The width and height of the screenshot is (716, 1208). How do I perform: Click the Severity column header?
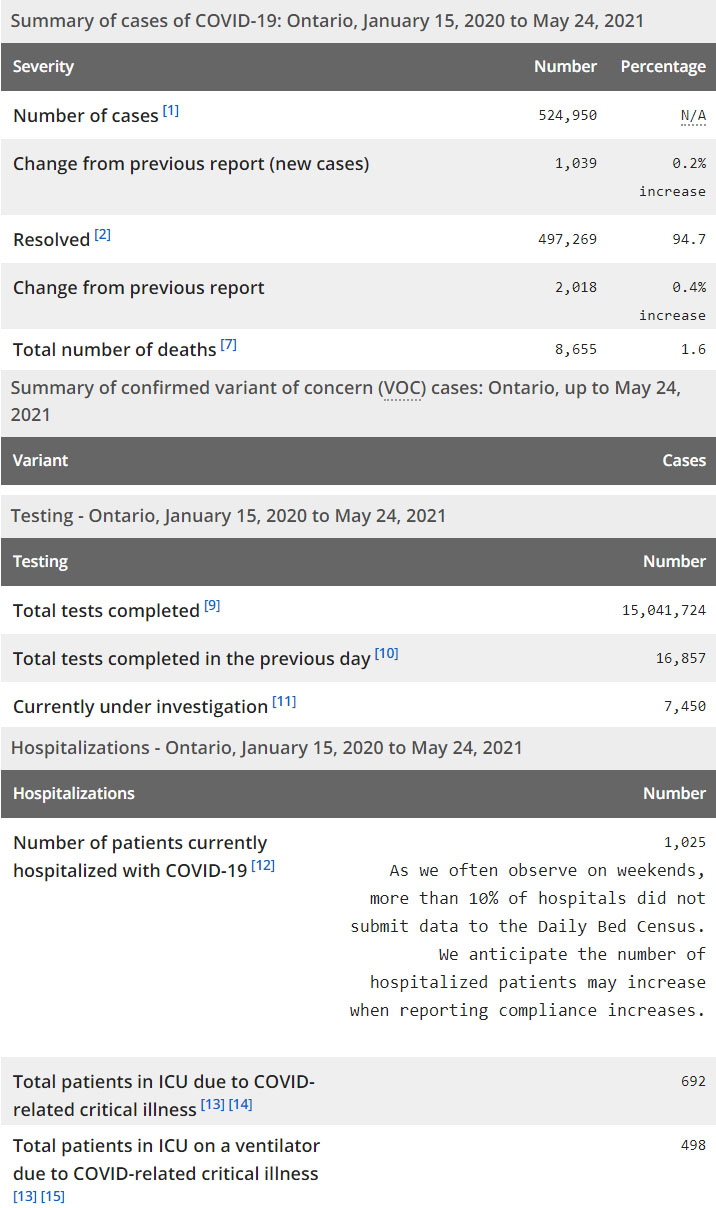point(44,67)
